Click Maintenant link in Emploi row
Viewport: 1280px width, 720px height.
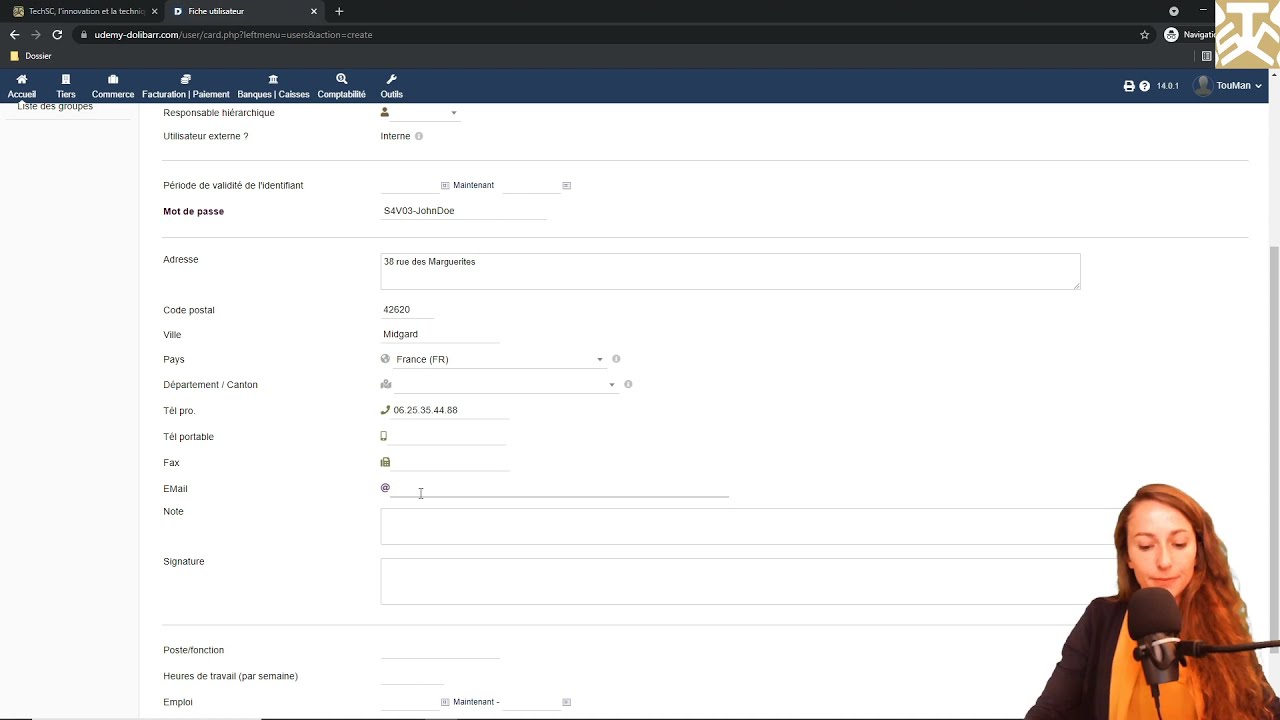473,702
